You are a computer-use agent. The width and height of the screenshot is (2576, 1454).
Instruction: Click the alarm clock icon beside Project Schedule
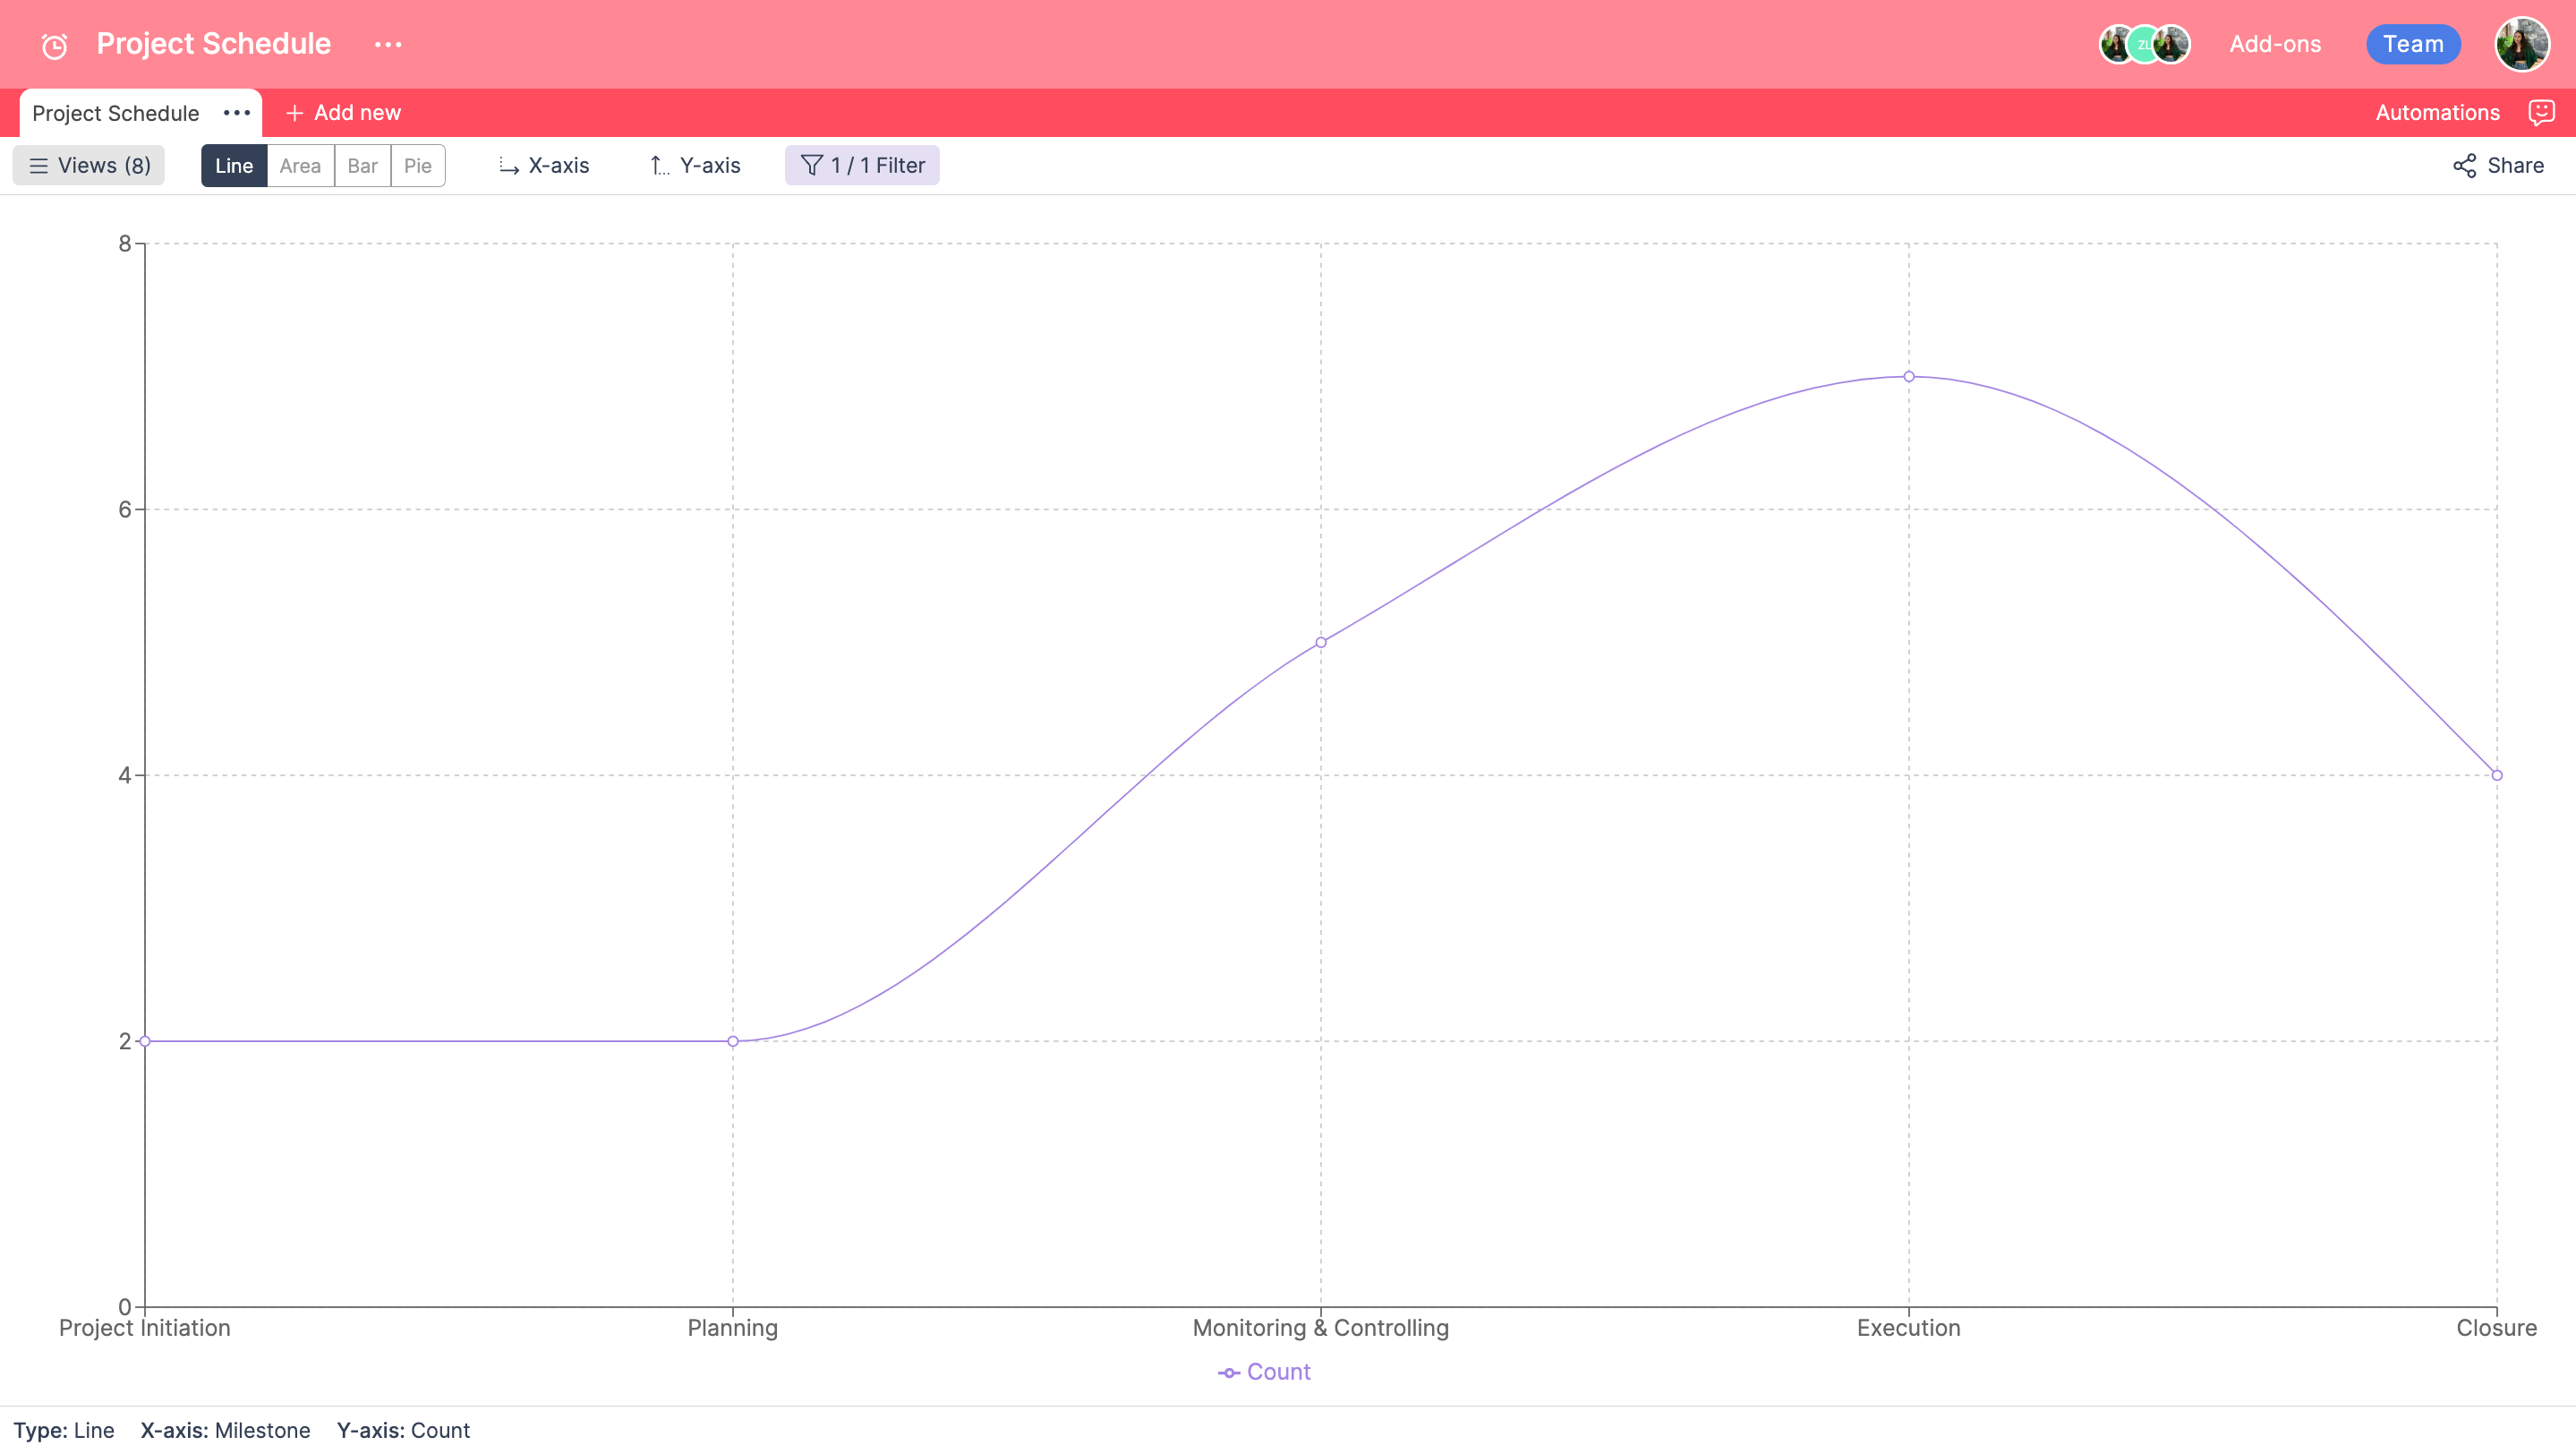(x=54, y=45)
